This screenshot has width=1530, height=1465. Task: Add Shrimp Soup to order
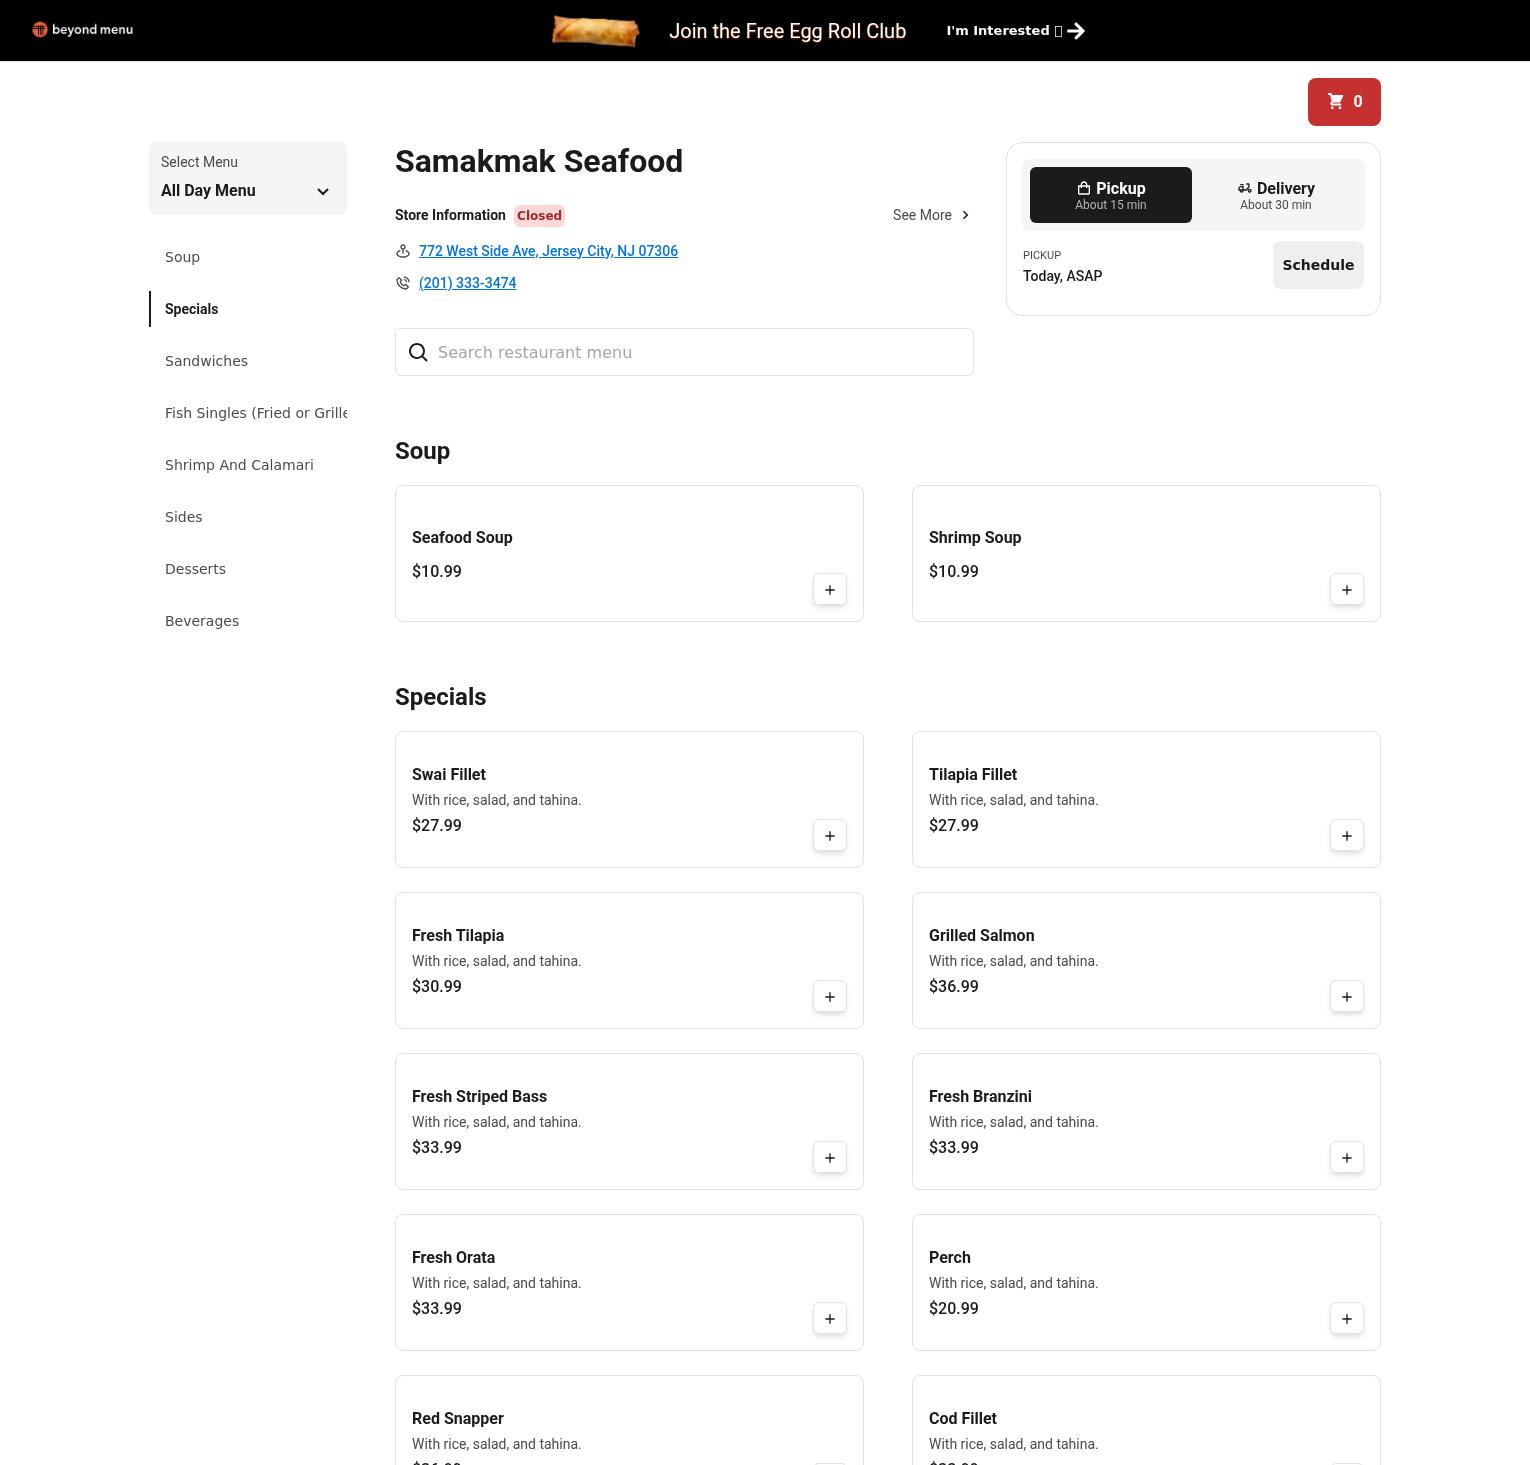click(x=1346, y=590)
